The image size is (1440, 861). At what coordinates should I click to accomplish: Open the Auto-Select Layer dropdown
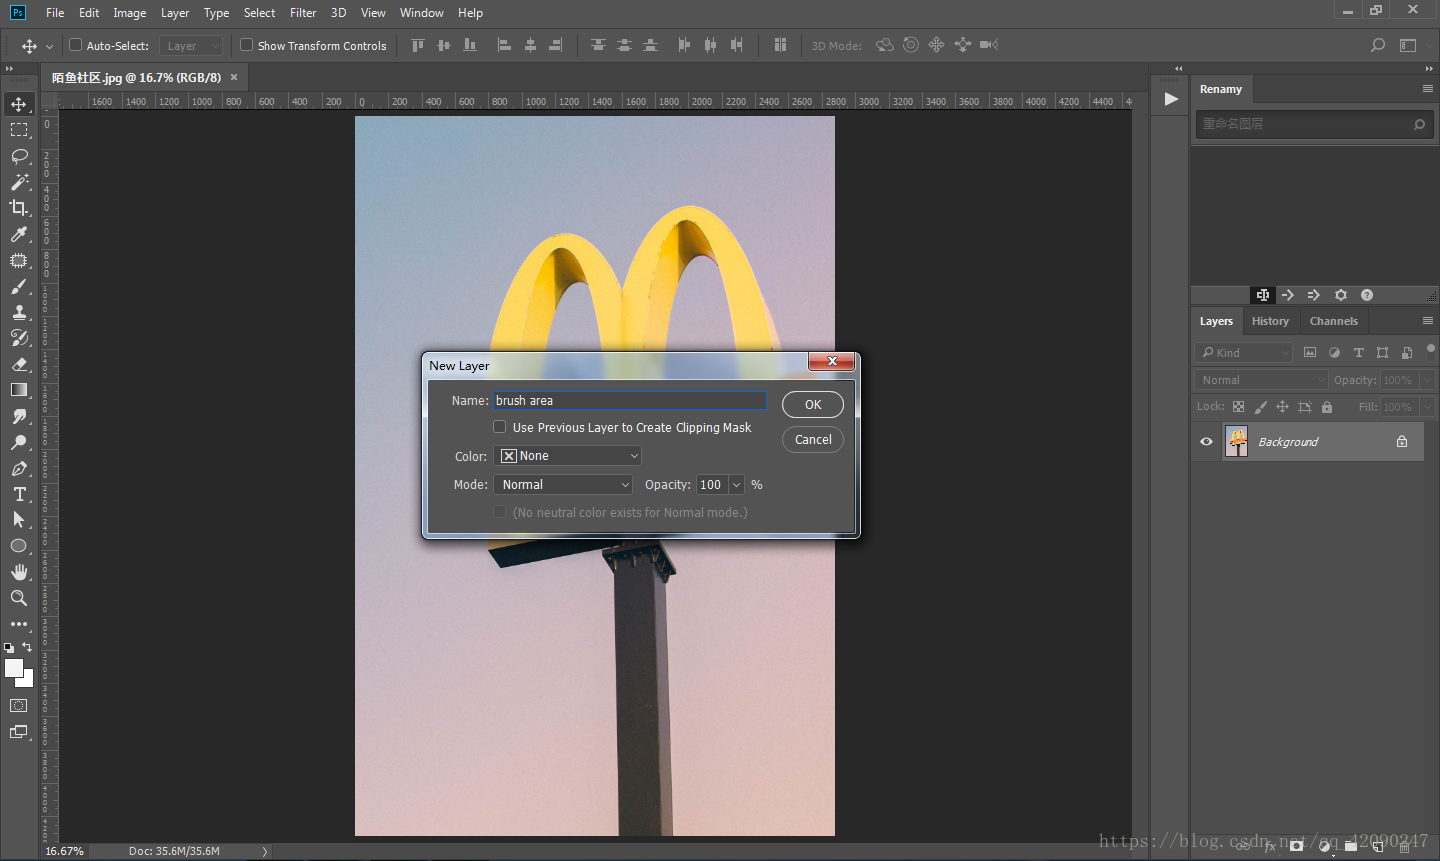click(190, 46)
